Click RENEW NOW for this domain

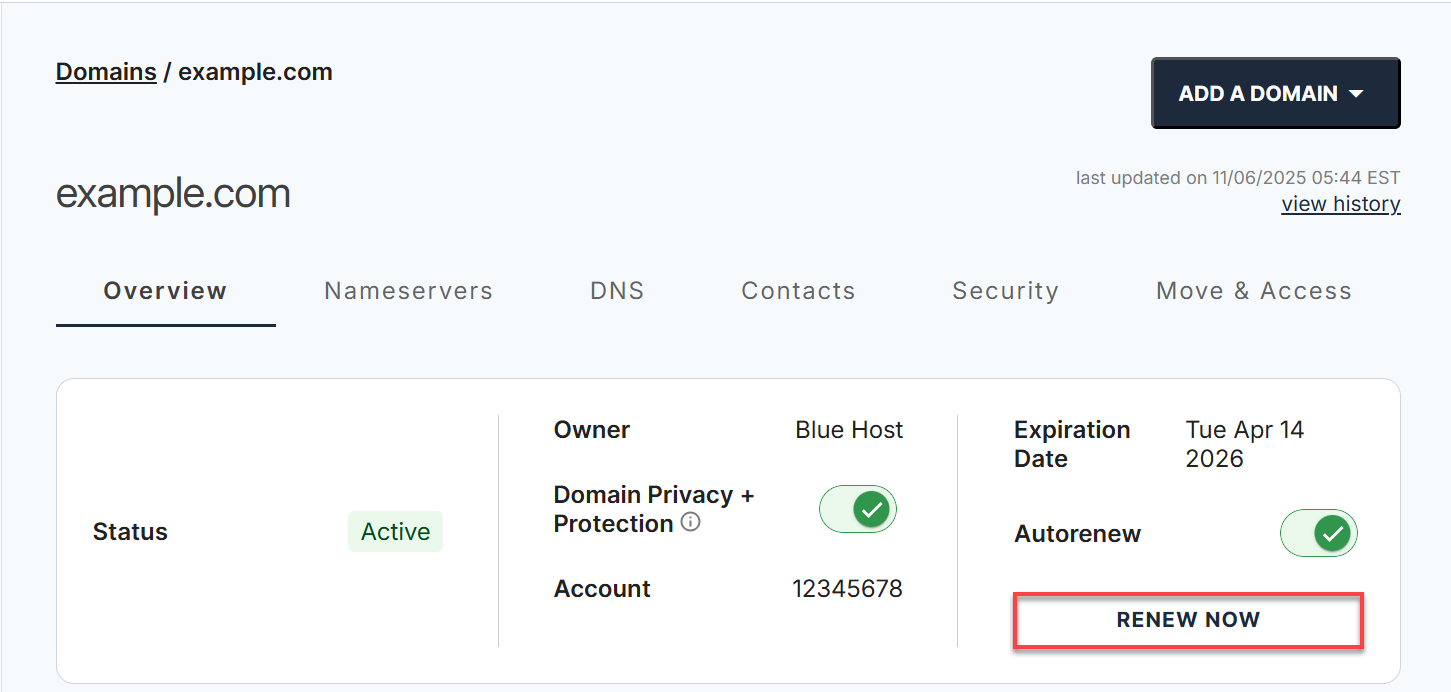coord(1188,620)
